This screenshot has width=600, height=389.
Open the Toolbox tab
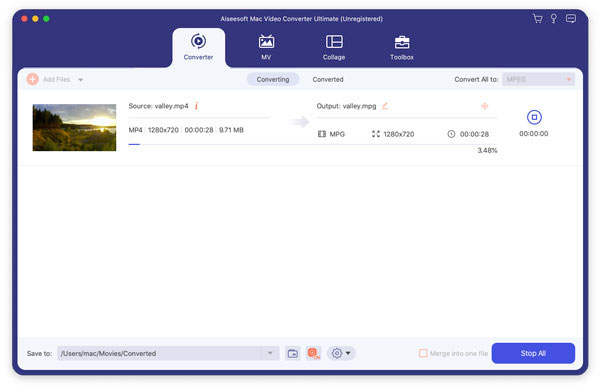click(402, 47)
